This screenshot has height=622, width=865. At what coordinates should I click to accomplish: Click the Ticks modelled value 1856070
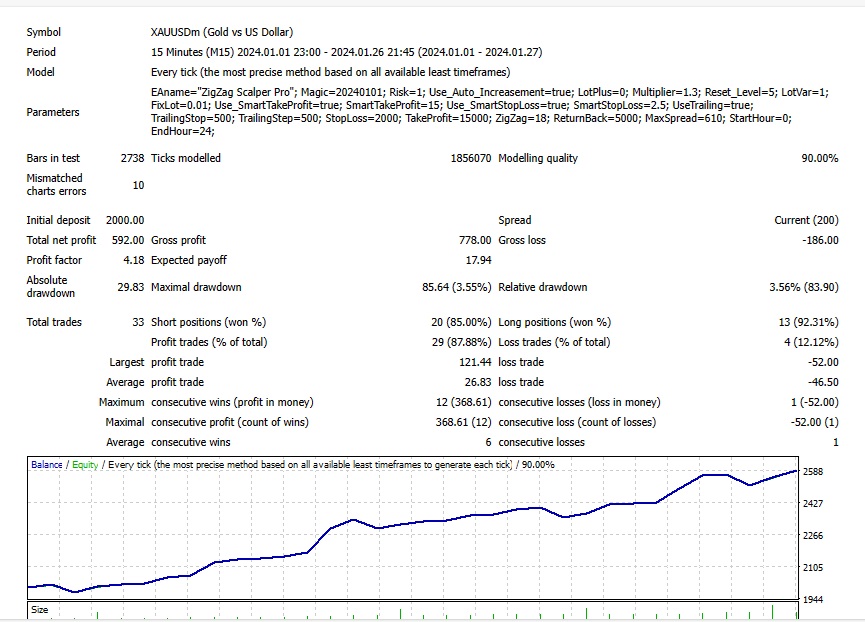(x=471, y=158)
